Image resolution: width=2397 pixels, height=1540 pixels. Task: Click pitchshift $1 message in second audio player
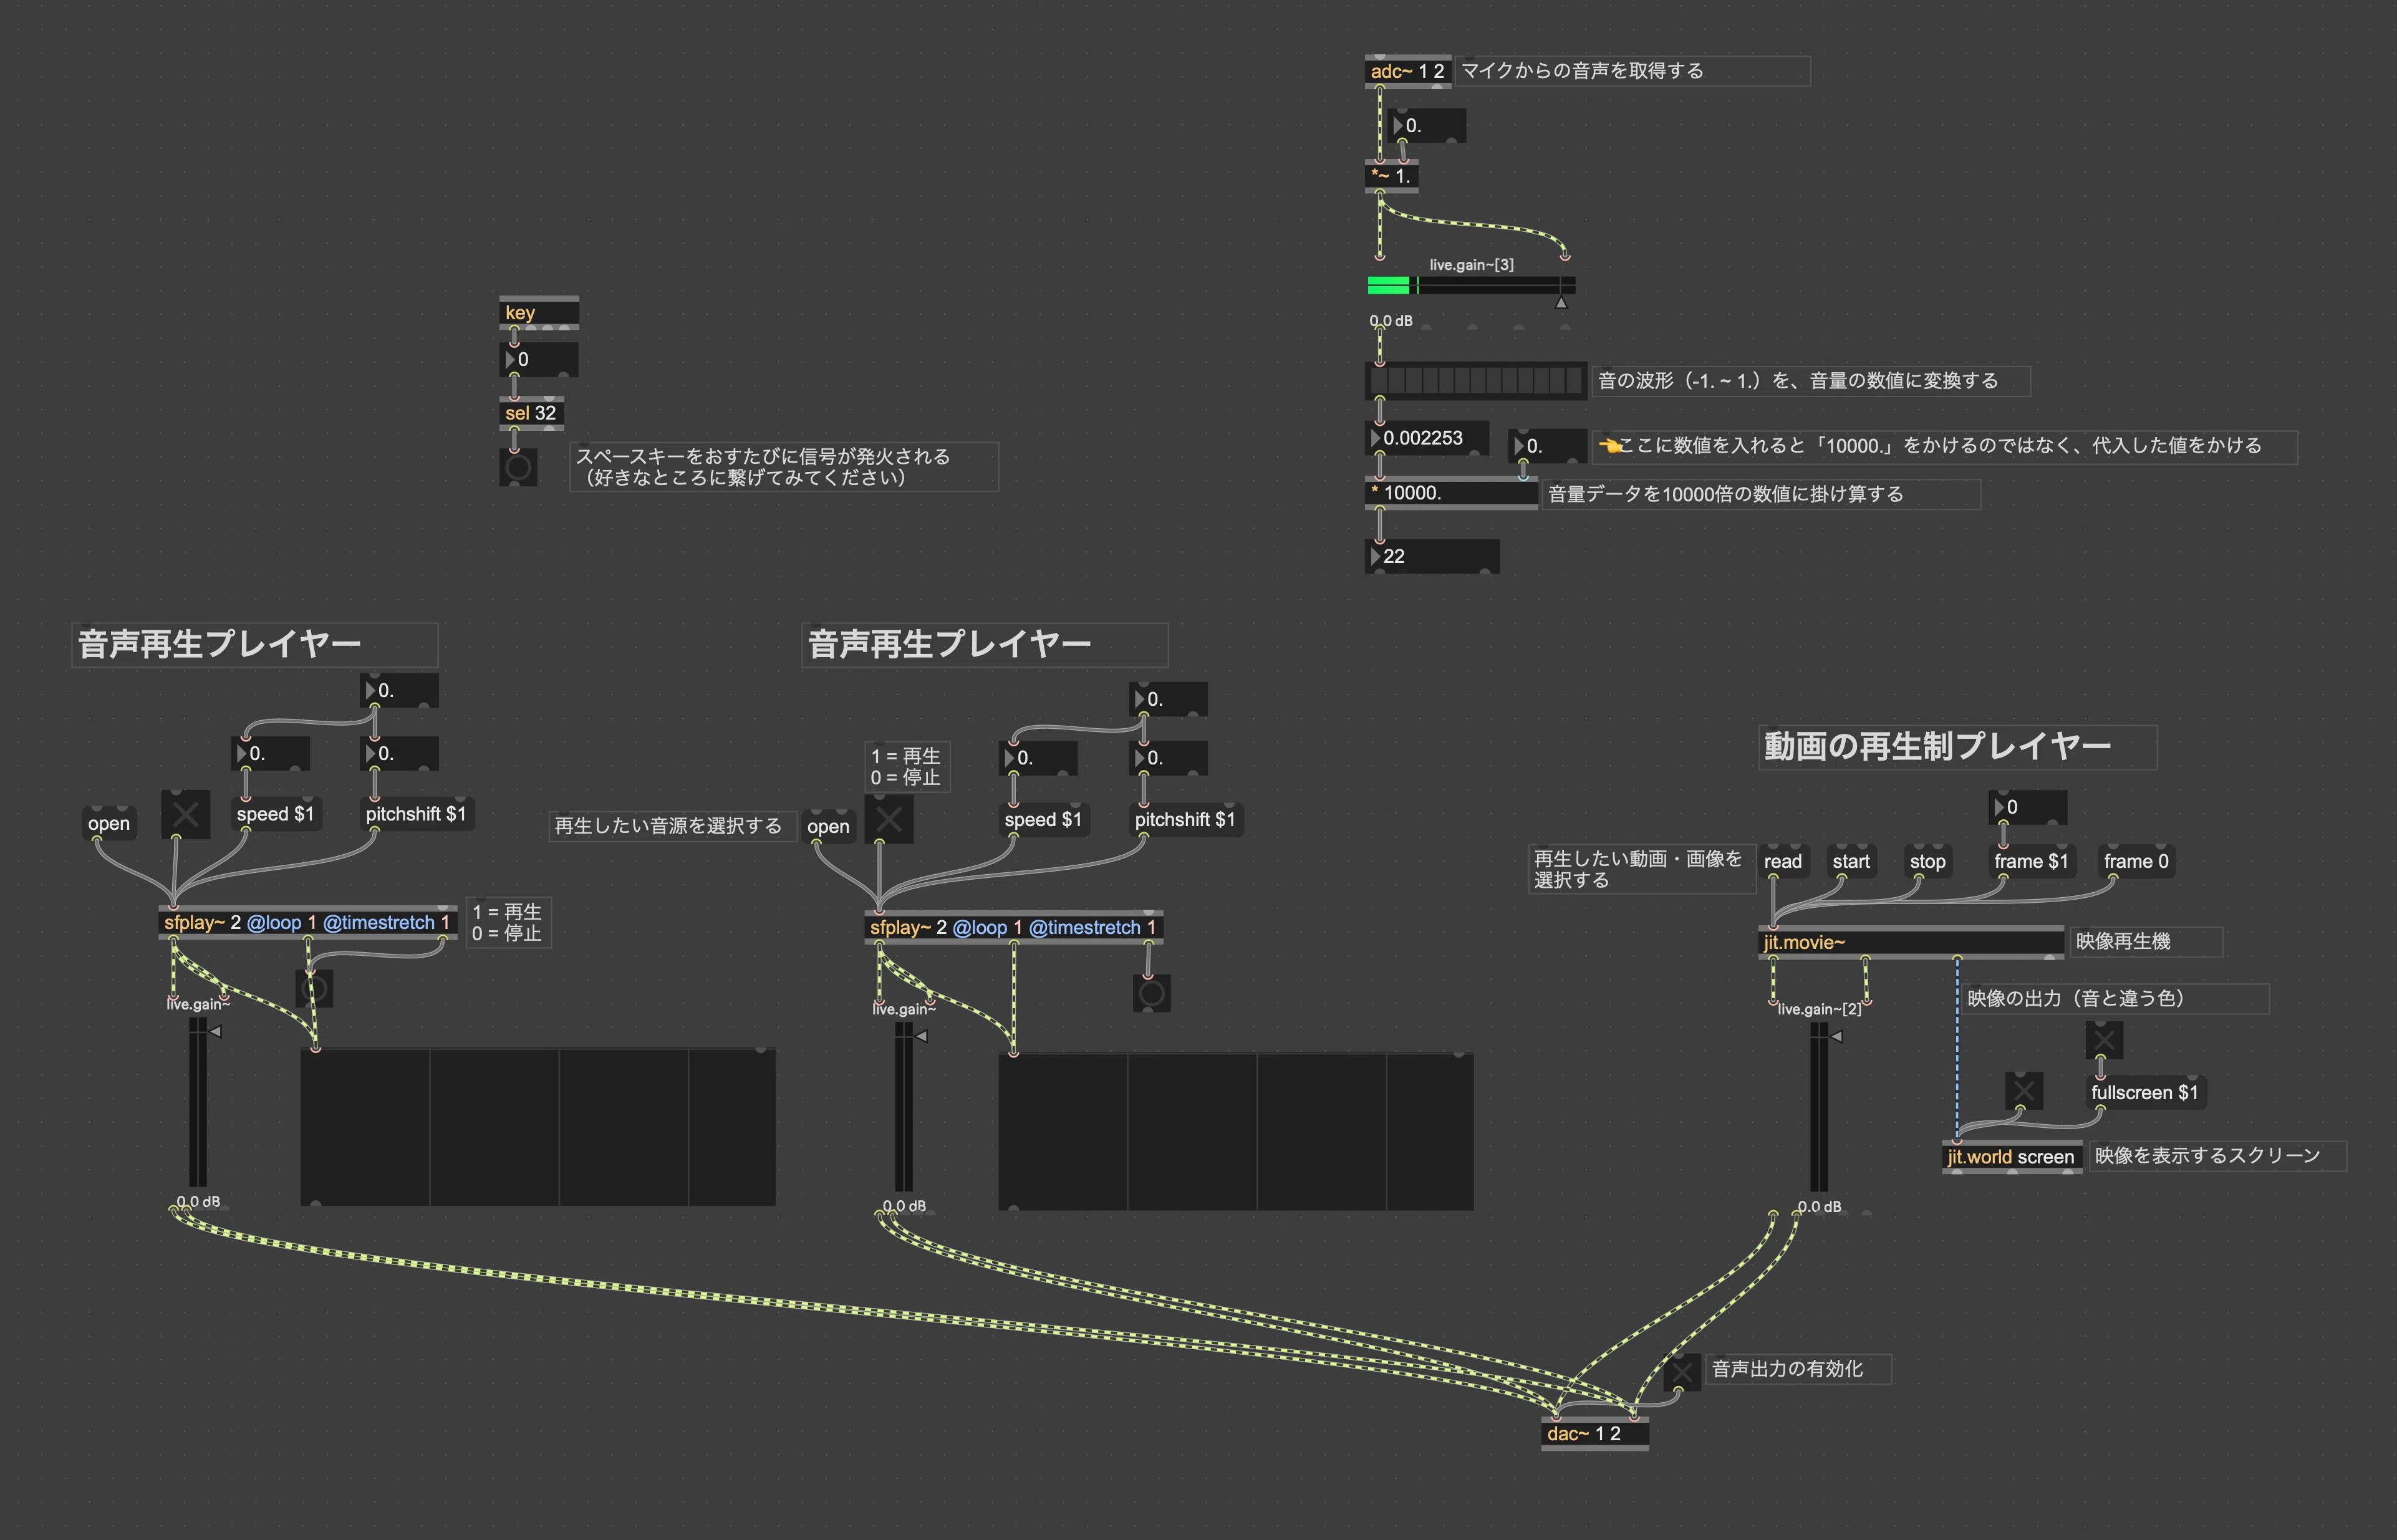pyautogui.click(x=1185, y=820)
